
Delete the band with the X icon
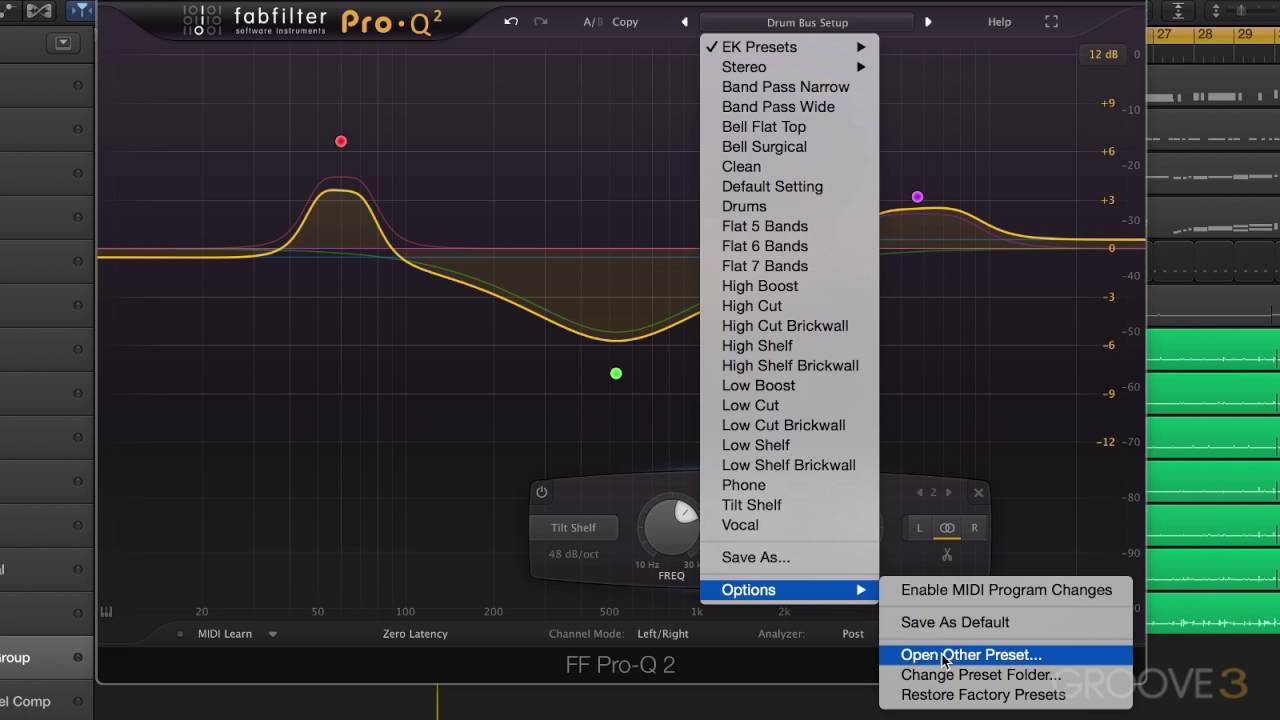click(x=978, y=492)
